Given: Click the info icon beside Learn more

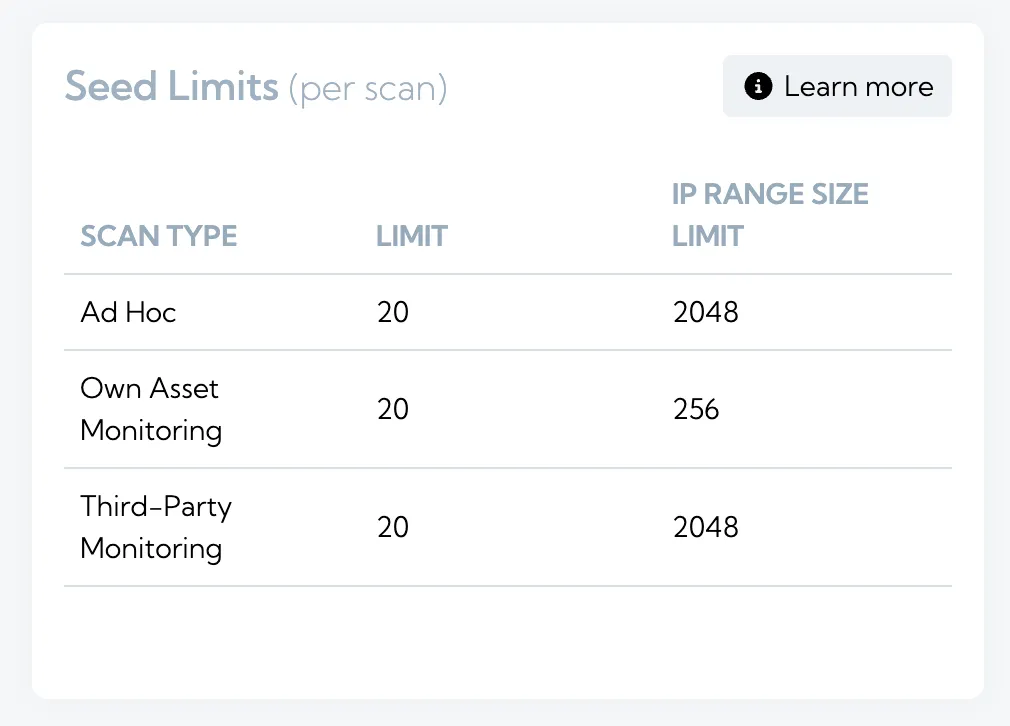Looking at the screenshot, I should [758, 86].
